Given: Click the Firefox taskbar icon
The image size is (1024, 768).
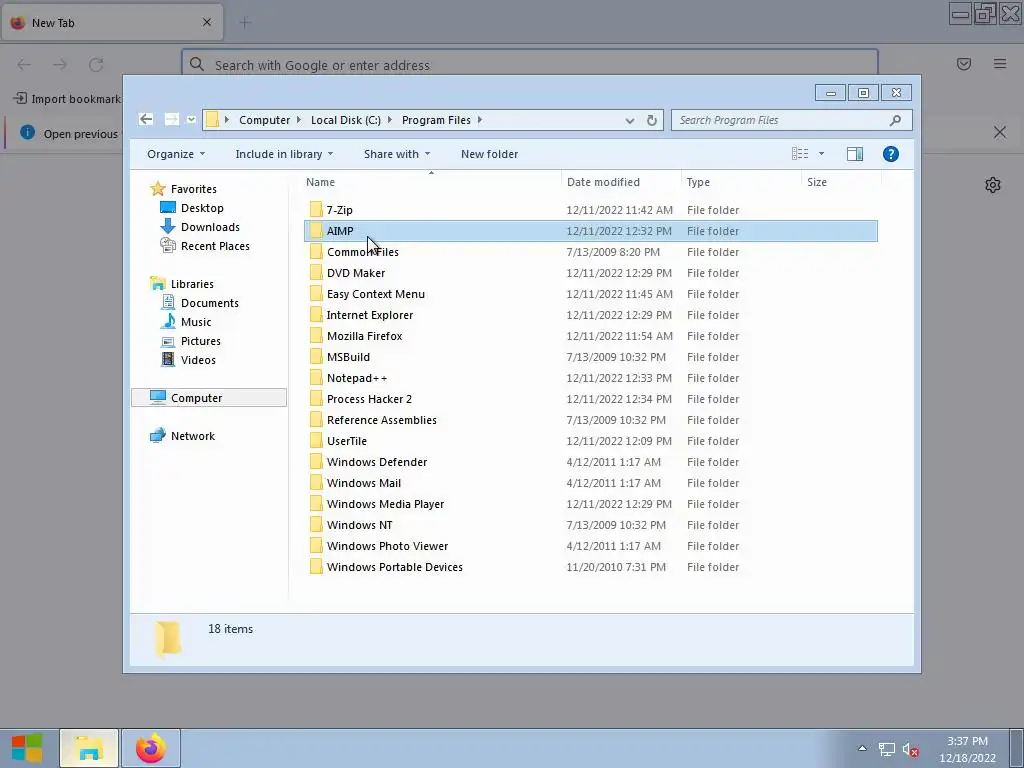Looking at the screenshot, I should coord(151,748).
